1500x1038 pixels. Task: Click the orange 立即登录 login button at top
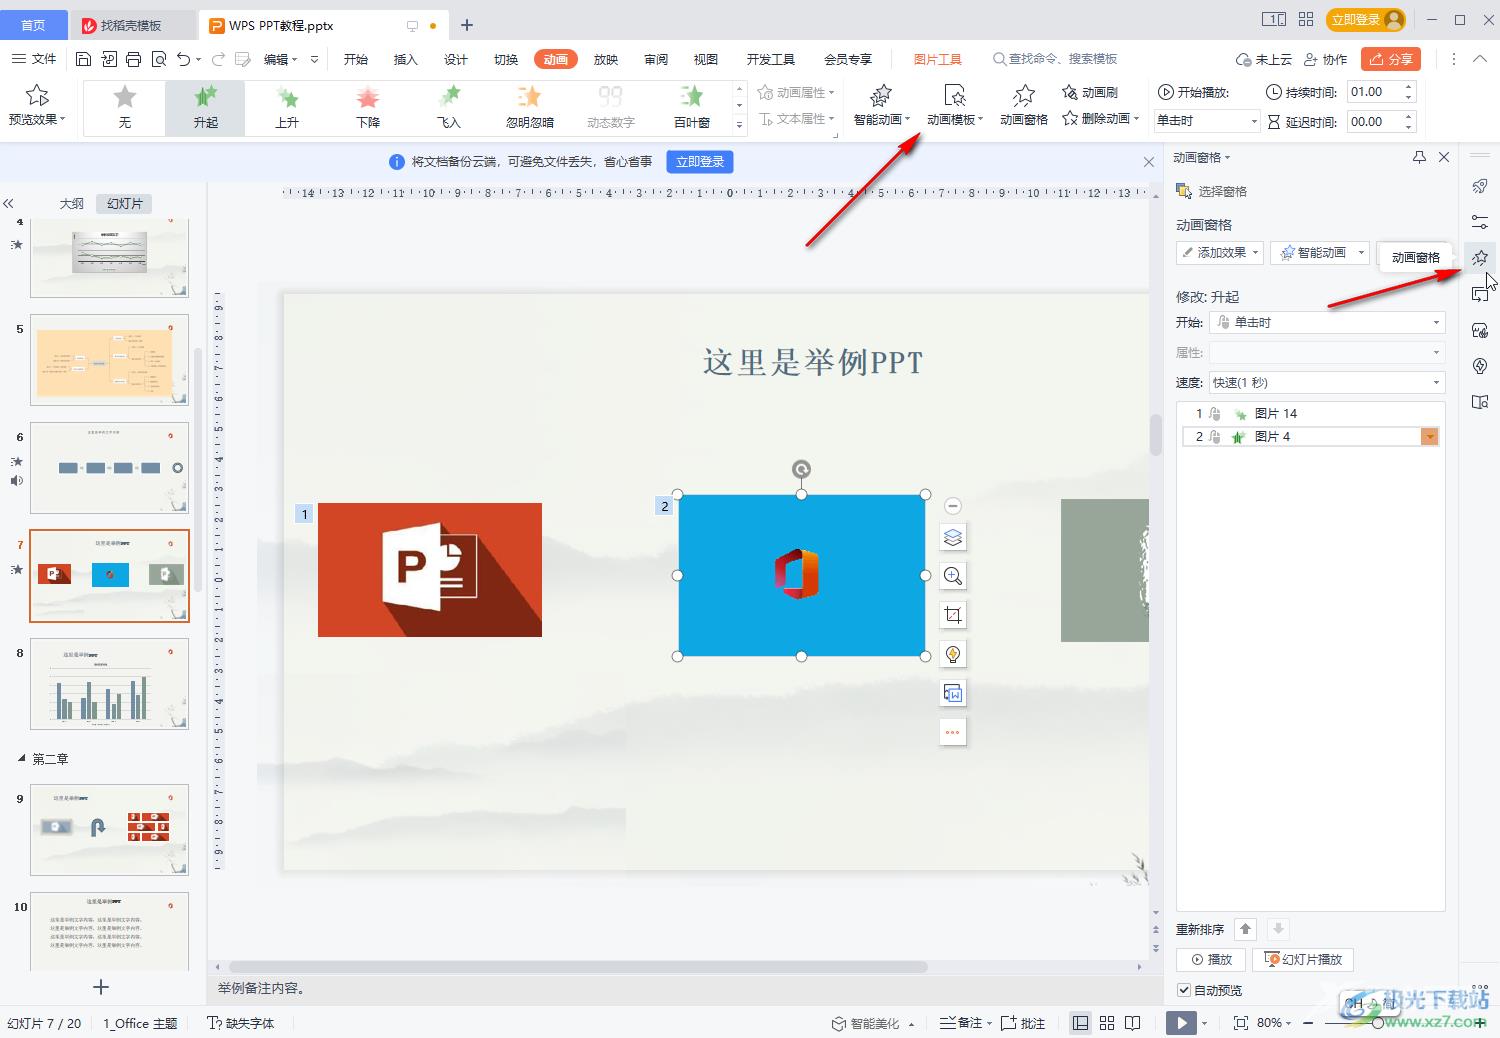(x=1366, y=19)
